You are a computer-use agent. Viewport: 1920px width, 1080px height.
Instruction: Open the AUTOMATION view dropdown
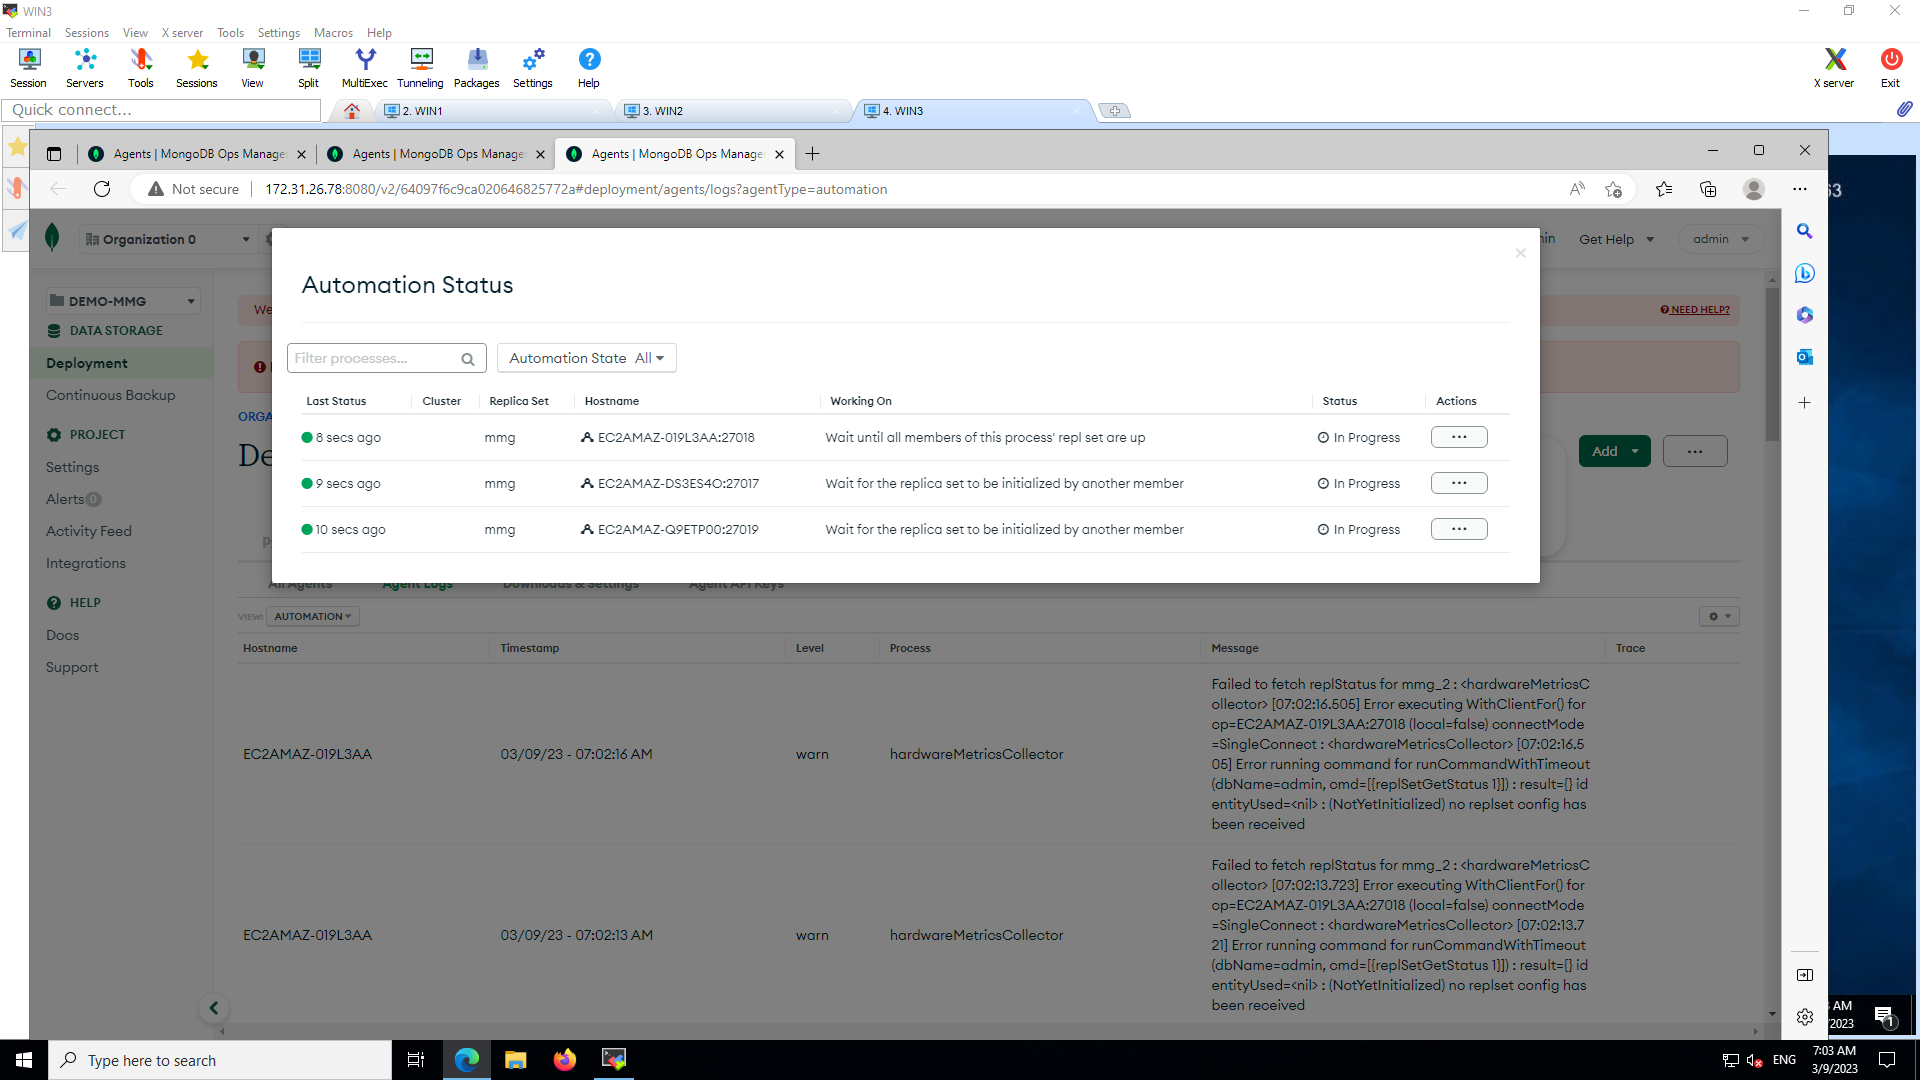click(312, 616)
